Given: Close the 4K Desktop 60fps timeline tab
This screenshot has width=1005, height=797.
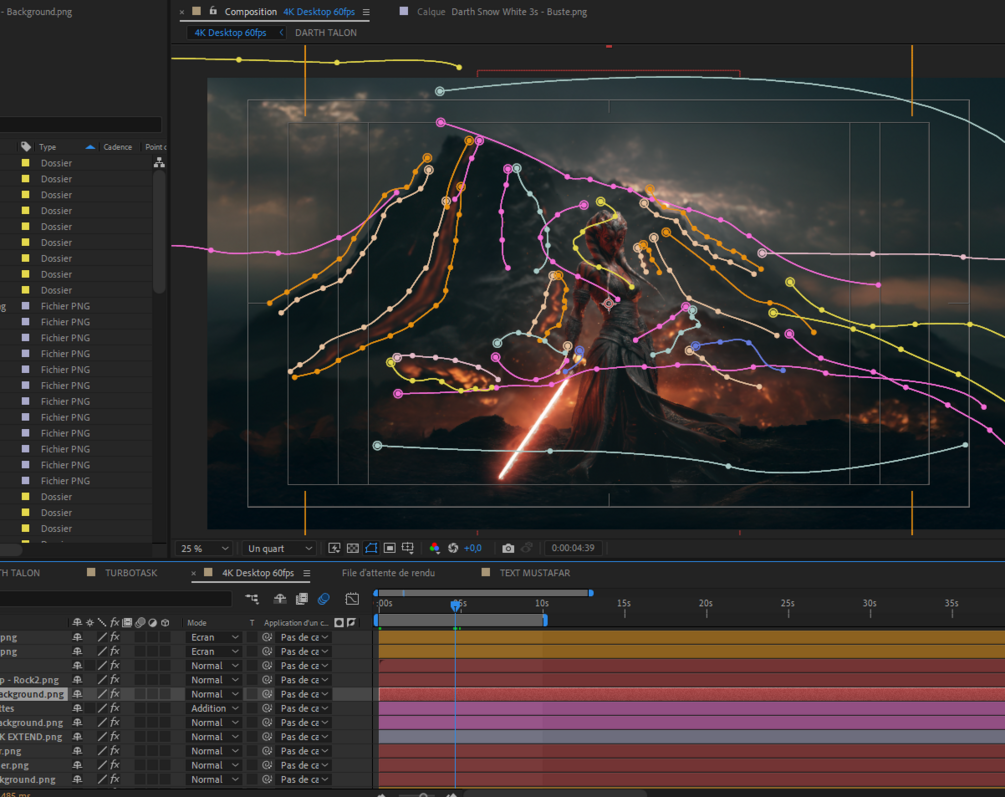Looking at the screenshot, I should coord(194,573).
